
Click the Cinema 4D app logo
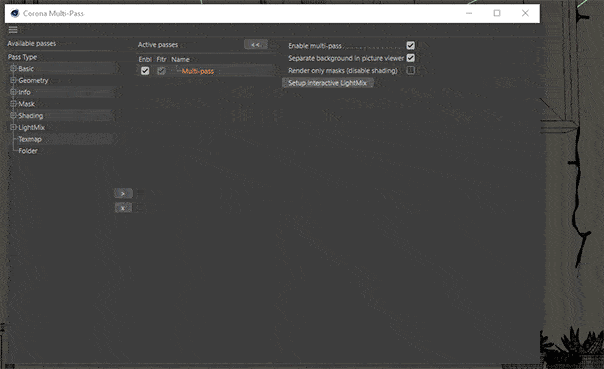(15, 13)
